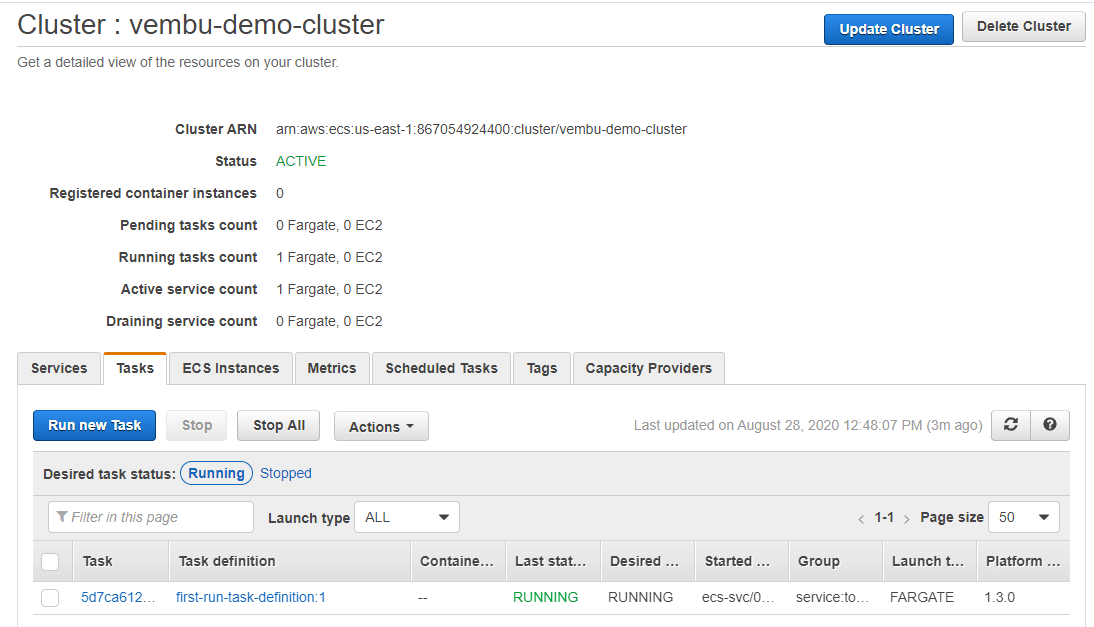
Task: Open the ECS Instances tab
Action: pos(231,368)
